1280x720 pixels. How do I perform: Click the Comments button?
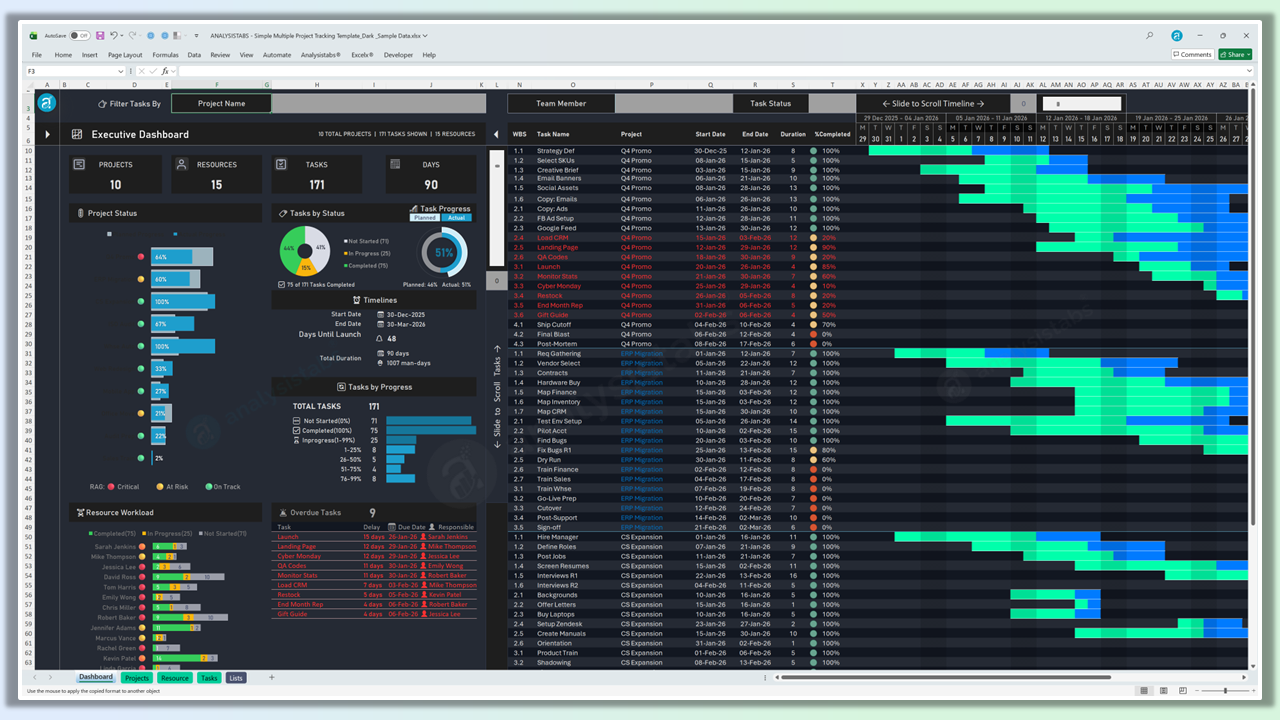pos(1192,55)
